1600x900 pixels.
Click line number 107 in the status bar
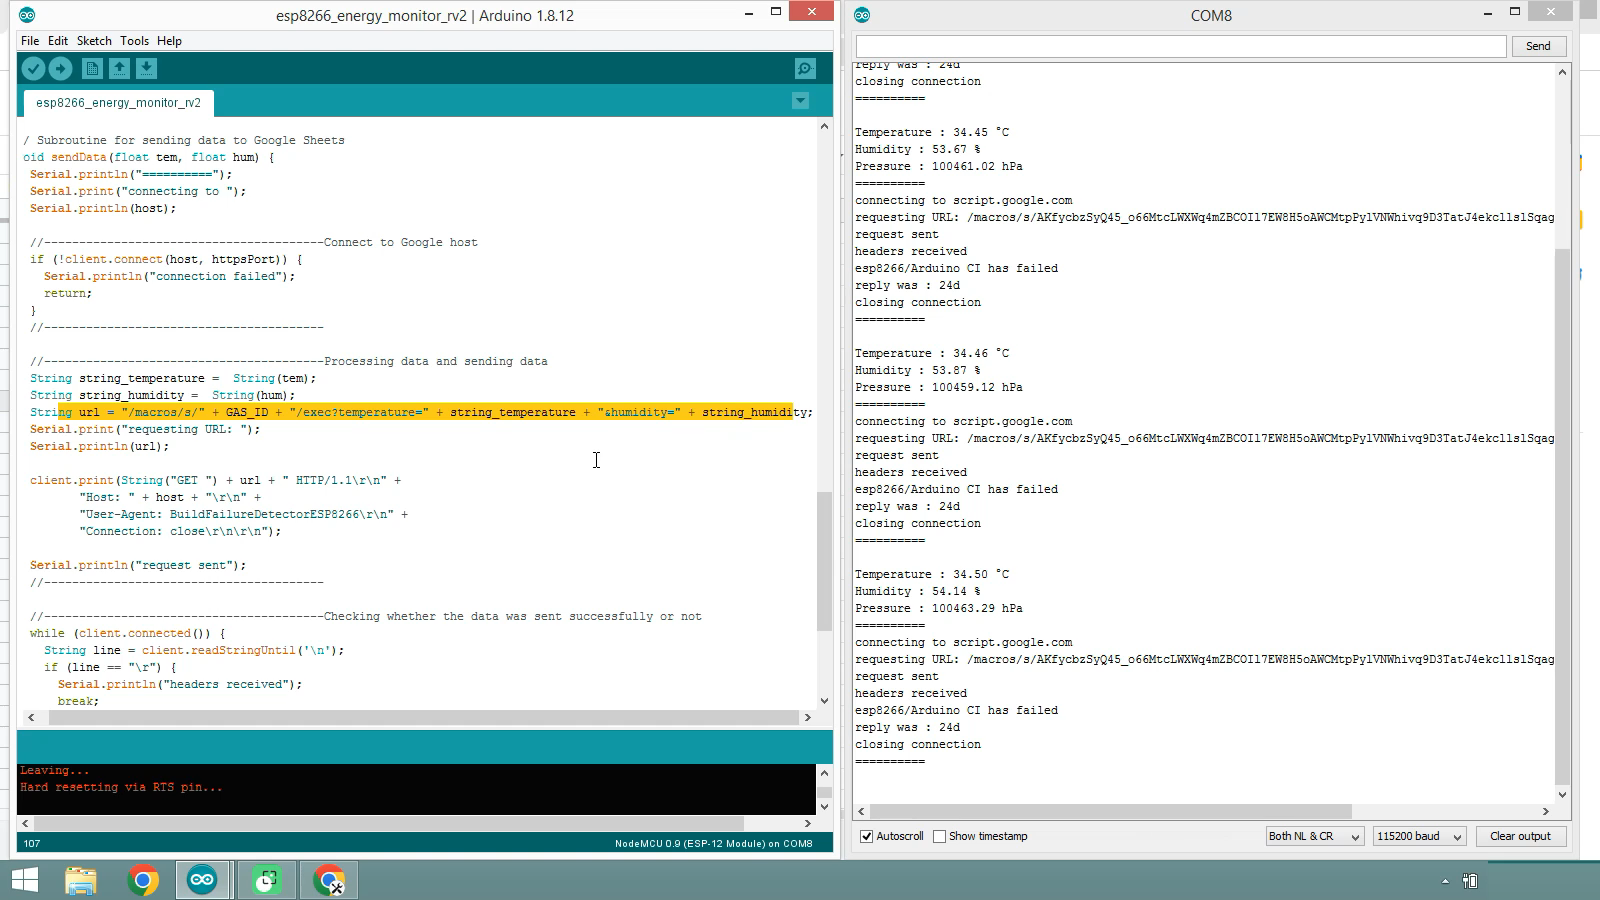(x=32, y=844)
